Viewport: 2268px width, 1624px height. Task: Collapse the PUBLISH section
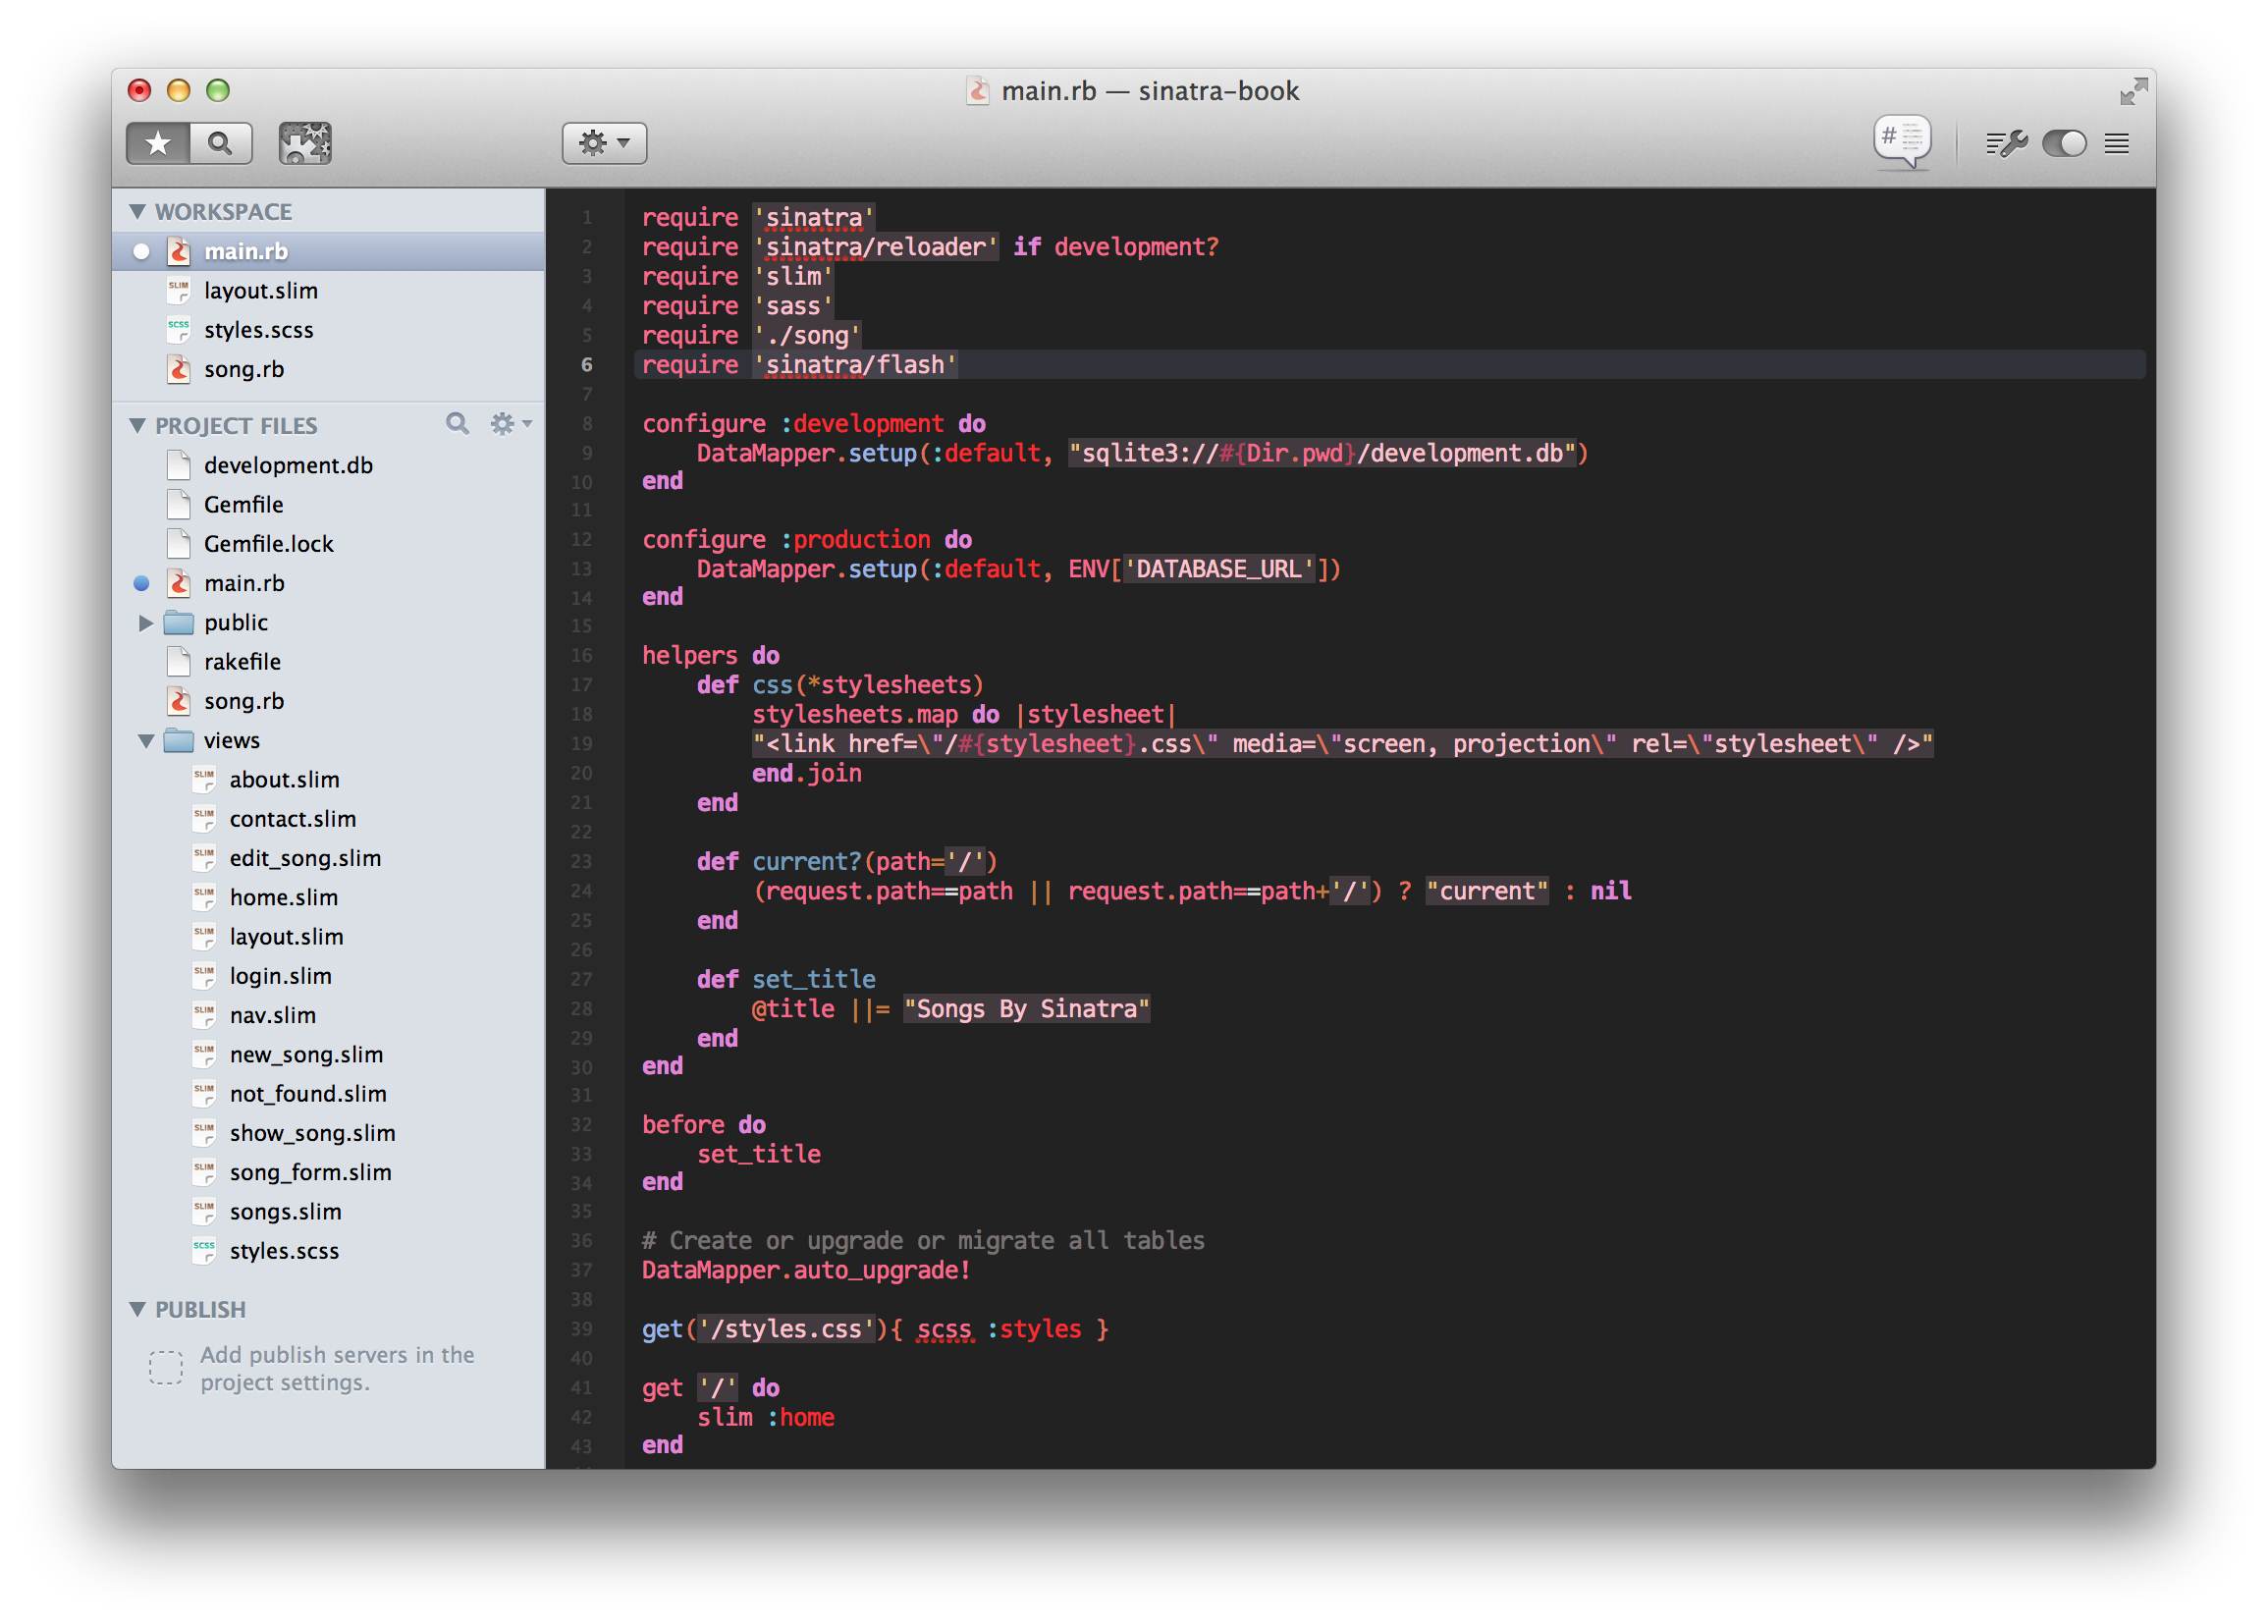(138, 1309)
